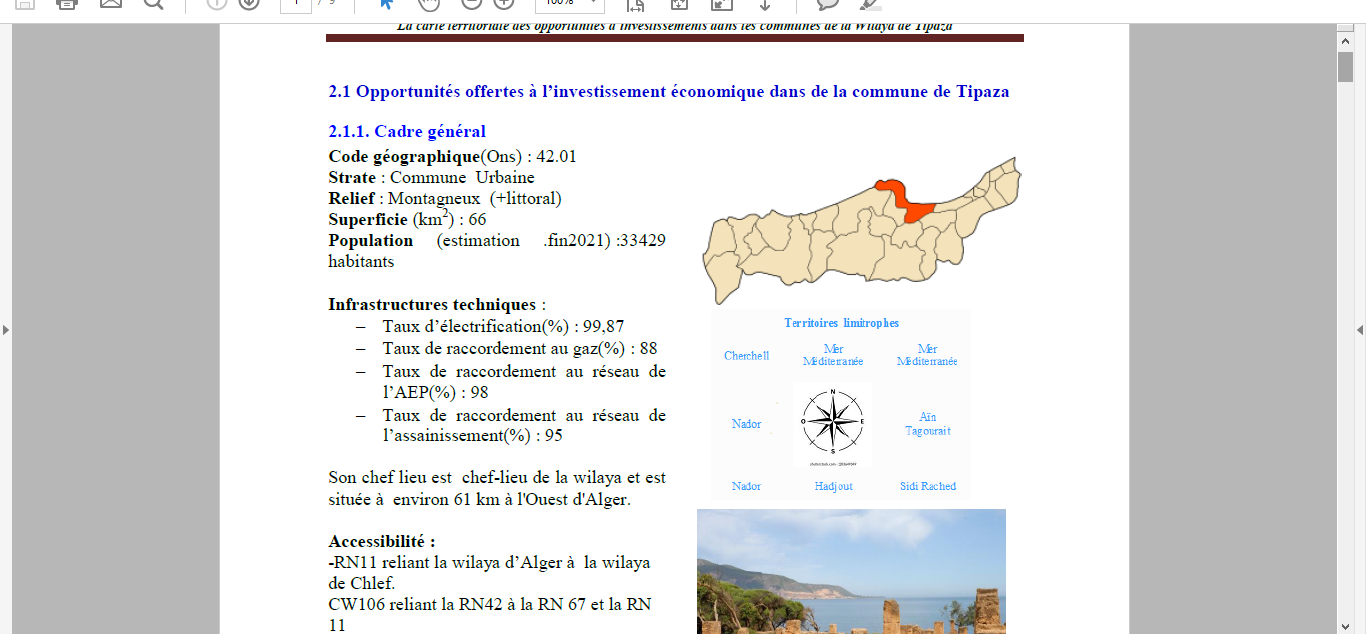
Task: Click the scrollbar down arrow
Action: point(1348,627)
